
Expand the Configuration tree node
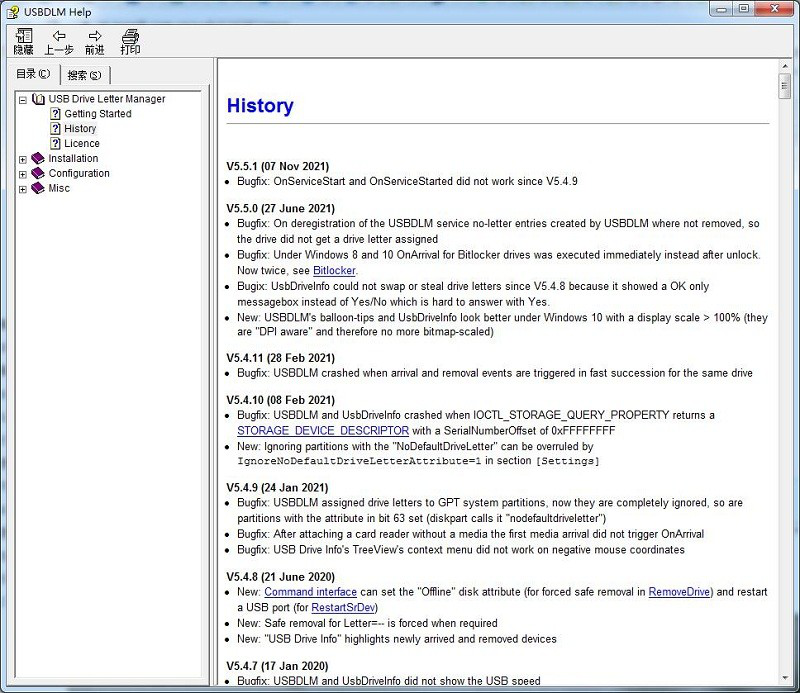22,175
